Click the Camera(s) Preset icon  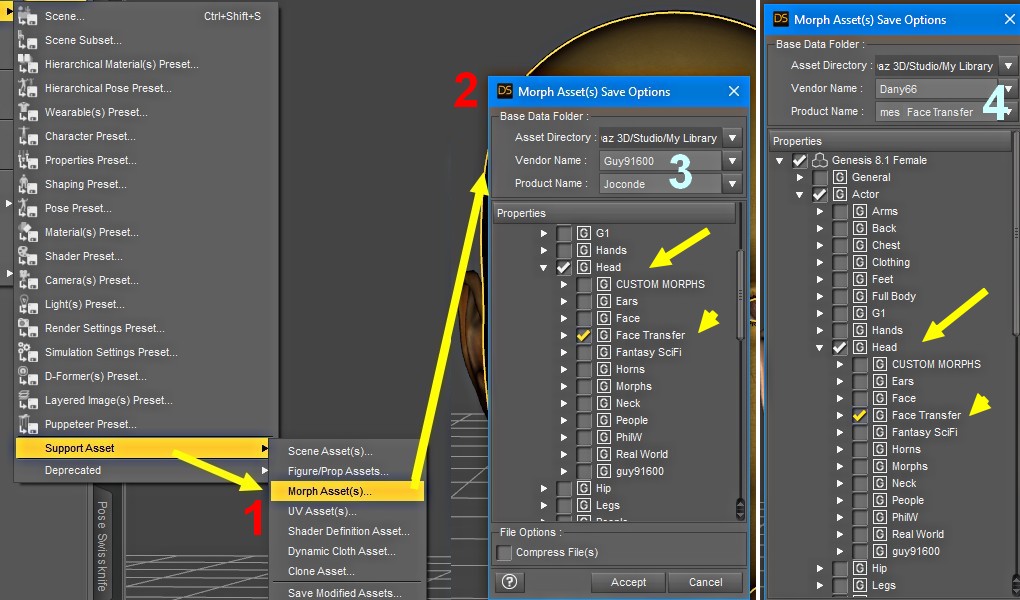(x=27, y=280)
